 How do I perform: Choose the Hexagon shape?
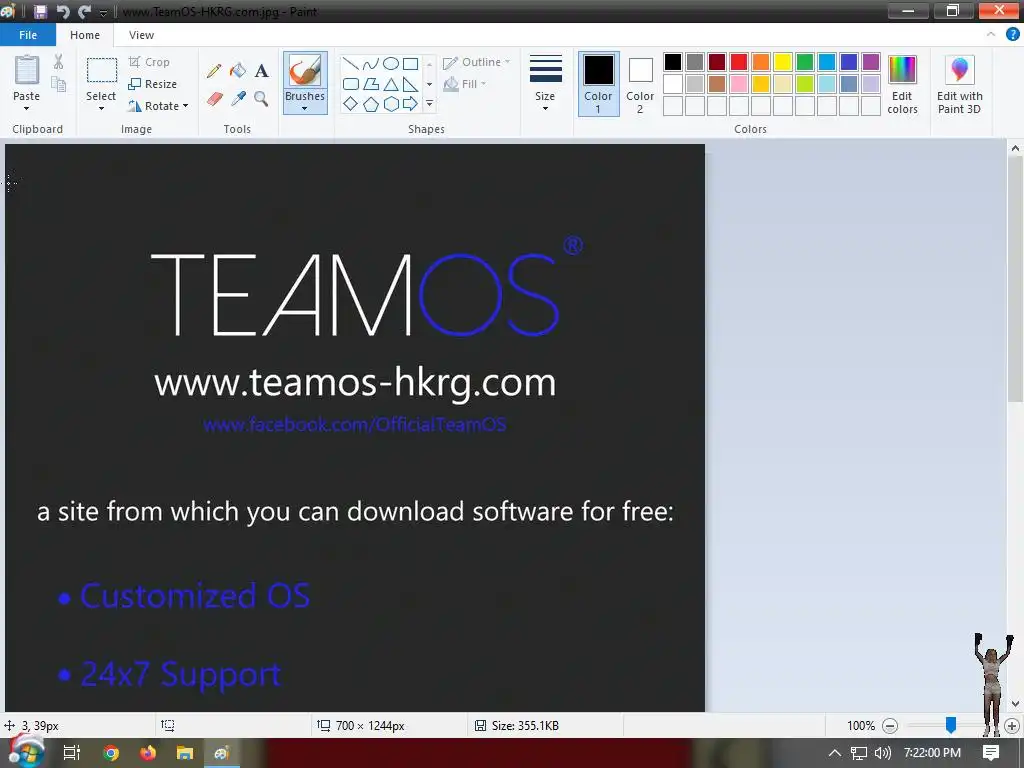[391, 103]
